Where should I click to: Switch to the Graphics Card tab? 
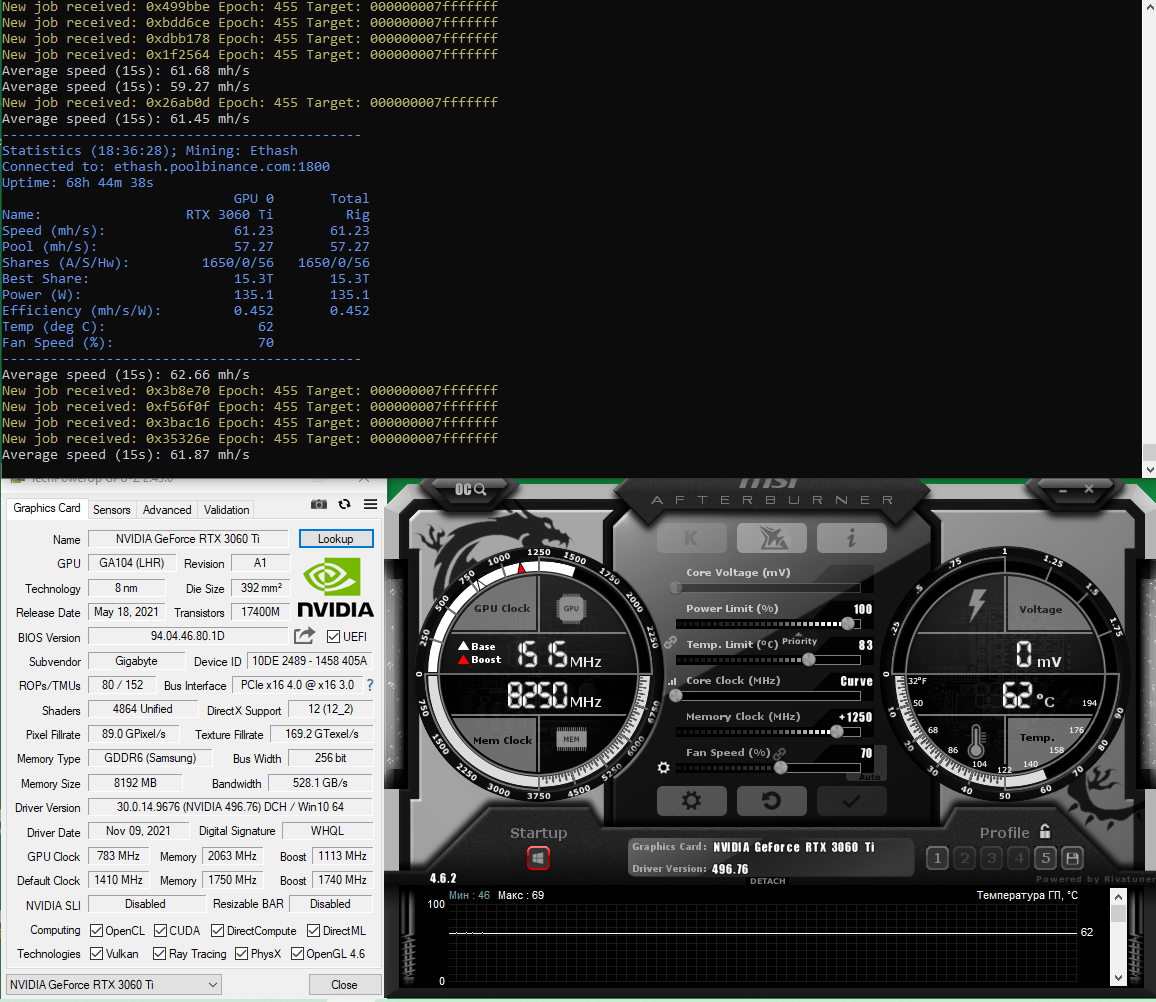[46, 508]
